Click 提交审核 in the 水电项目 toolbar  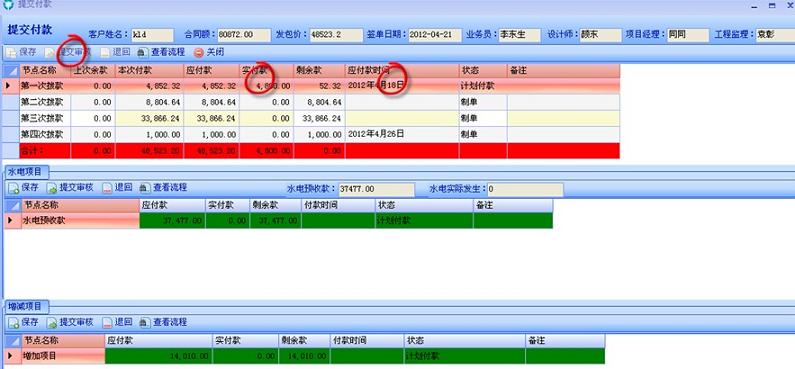click(x=70, y=188)
